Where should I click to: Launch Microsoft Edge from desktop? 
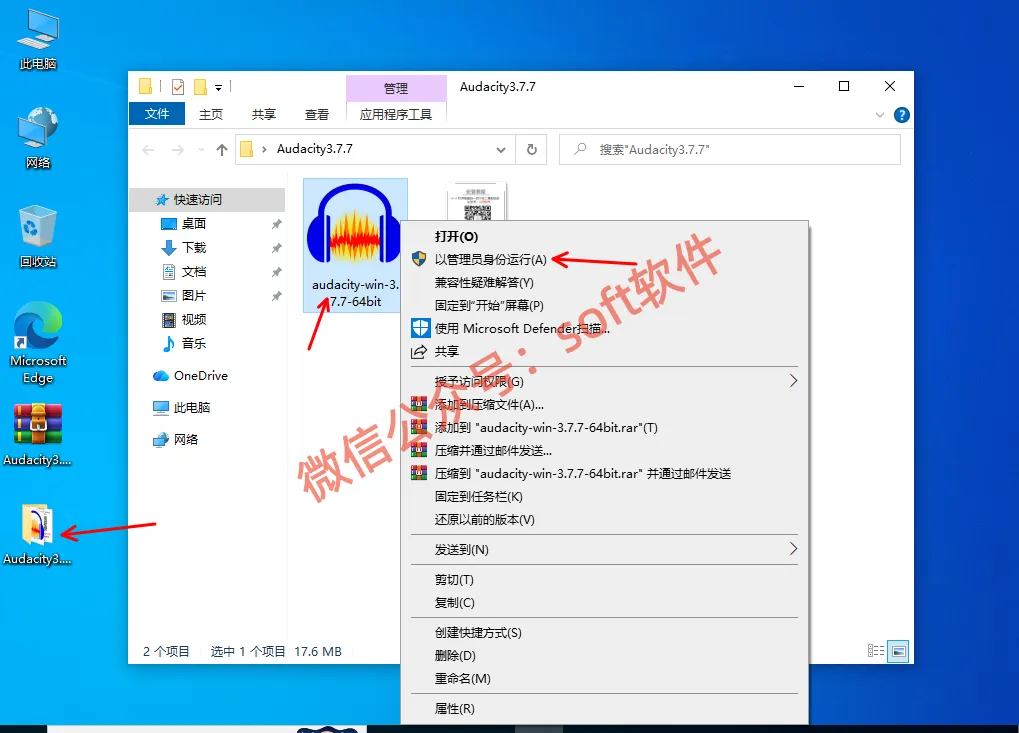38,342
